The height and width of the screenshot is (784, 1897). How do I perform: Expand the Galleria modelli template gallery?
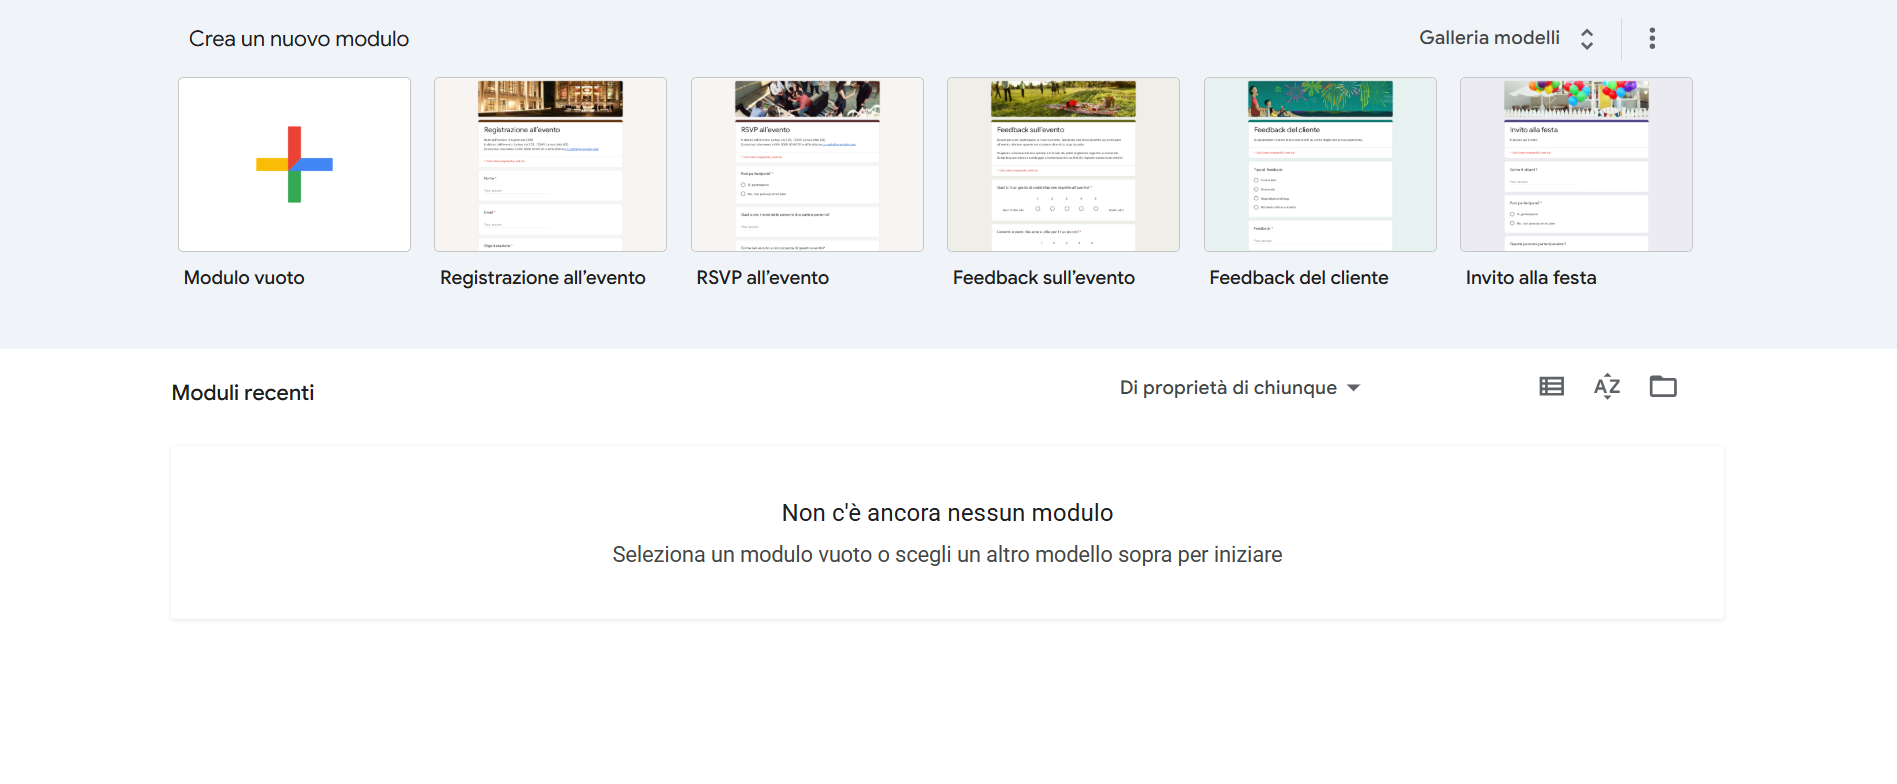pos(1506,38)
